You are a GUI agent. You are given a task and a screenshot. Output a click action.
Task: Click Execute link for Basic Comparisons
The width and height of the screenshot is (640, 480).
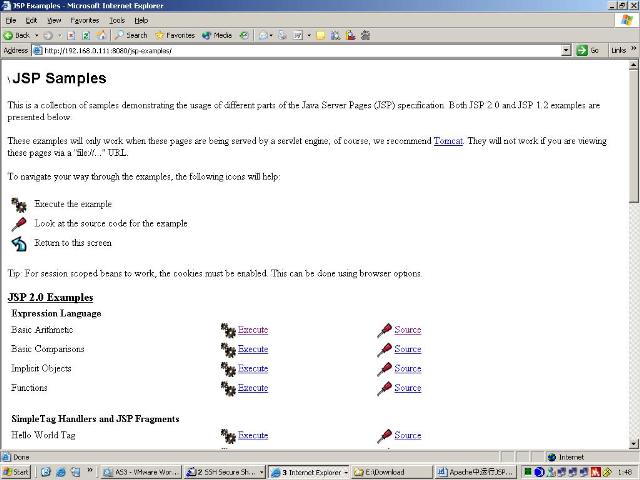click(253, 349)
